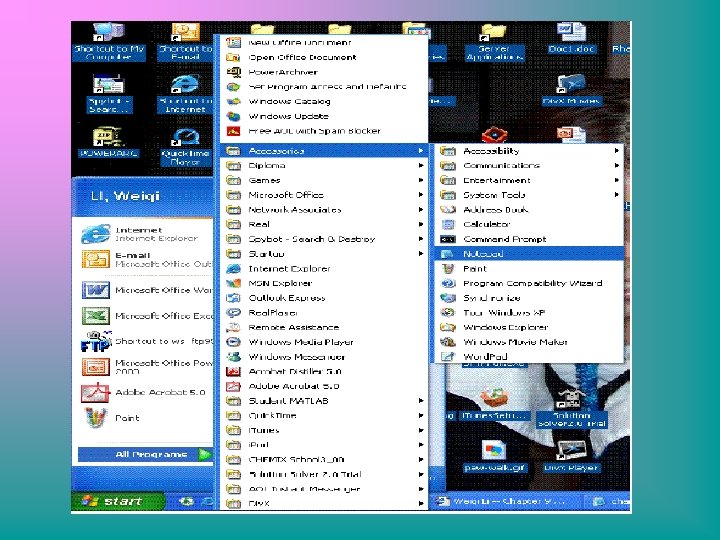Select Set Program Access and Defaults
The height and width of the screenshot is (540, 720).
pos(324,87)
